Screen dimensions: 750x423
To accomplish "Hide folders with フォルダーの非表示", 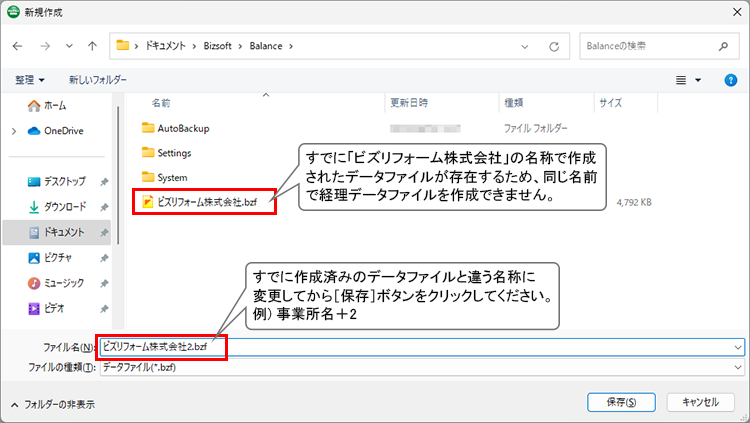I will coord(53,403).
